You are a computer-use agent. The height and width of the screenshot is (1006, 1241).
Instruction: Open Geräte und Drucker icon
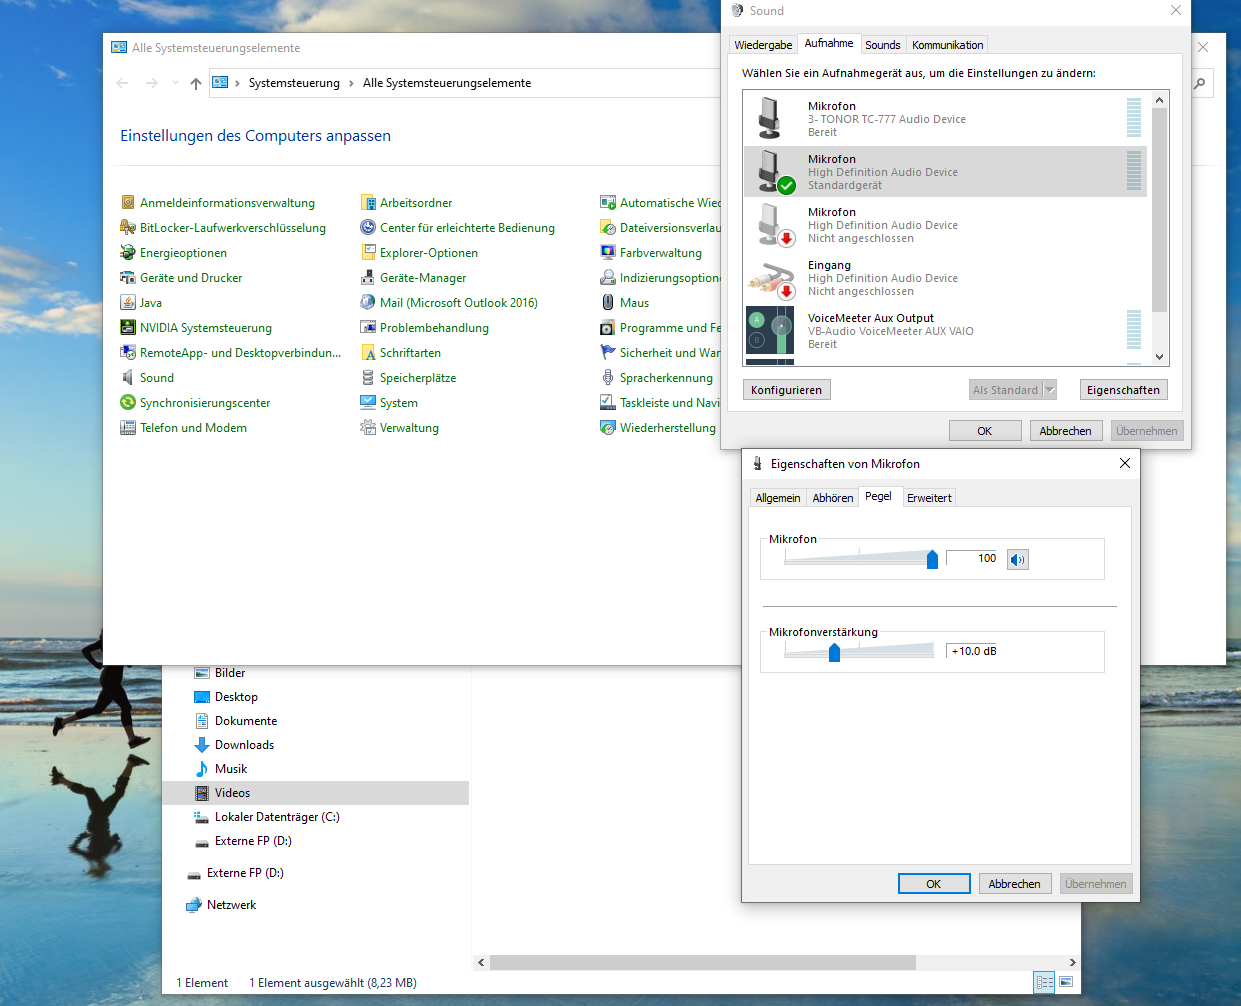click(x=128, y=278)
